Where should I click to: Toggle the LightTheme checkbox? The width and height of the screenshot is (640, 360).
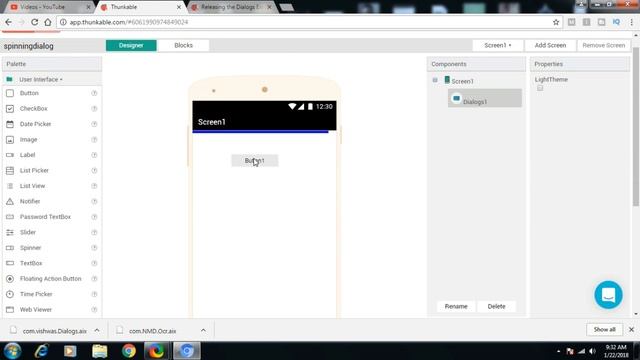coord(540,88)
